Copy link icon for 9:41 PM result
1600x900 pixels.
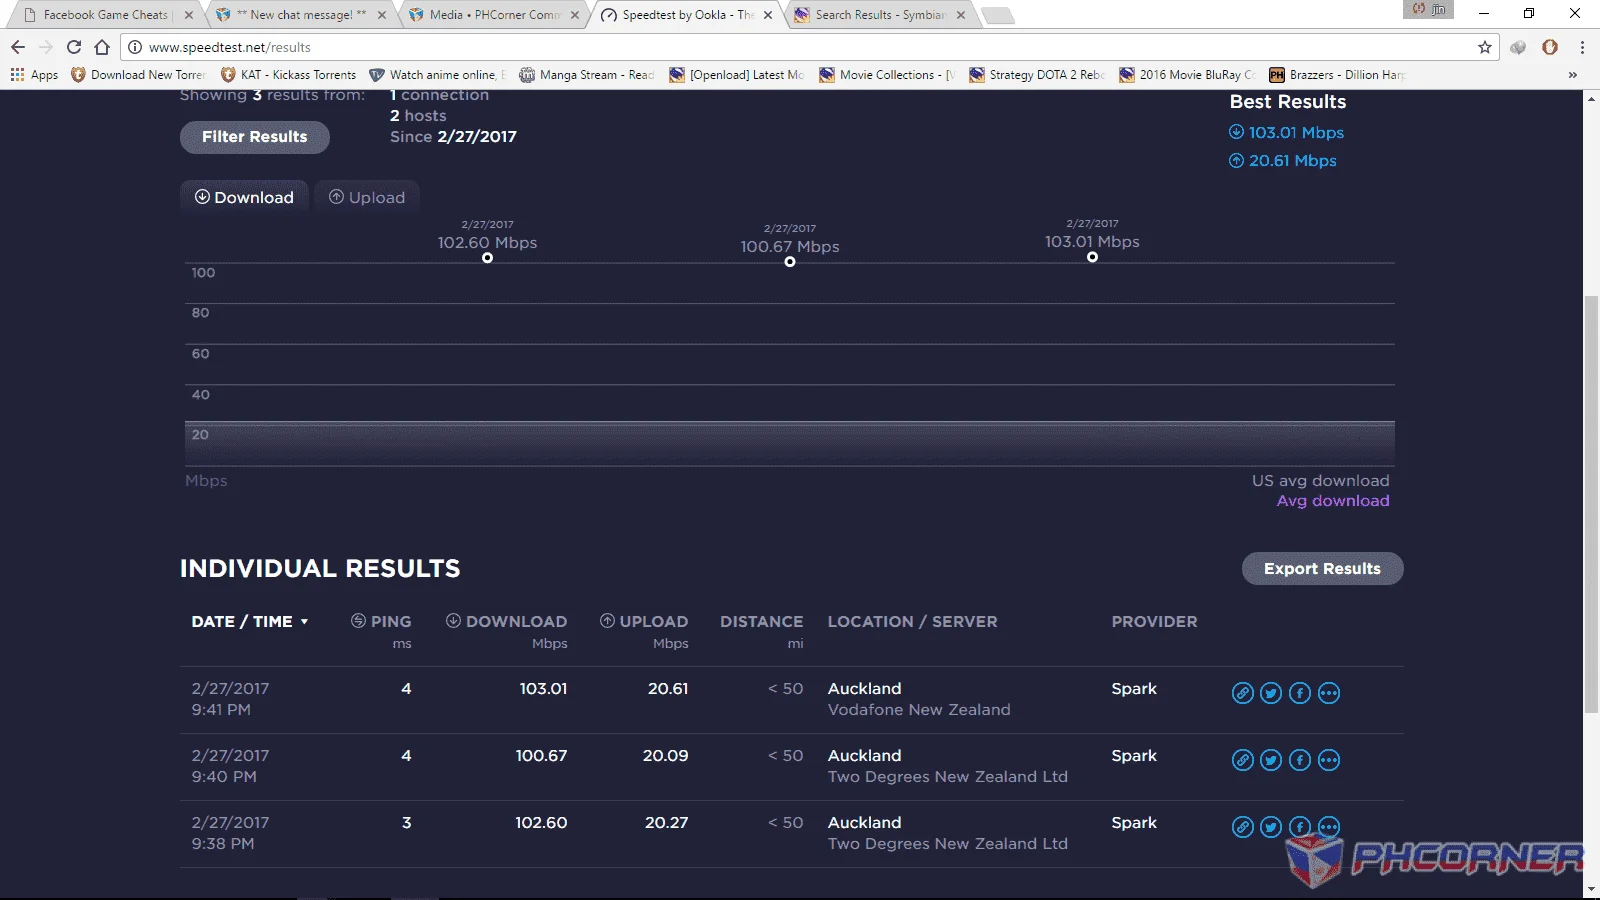1242,693
